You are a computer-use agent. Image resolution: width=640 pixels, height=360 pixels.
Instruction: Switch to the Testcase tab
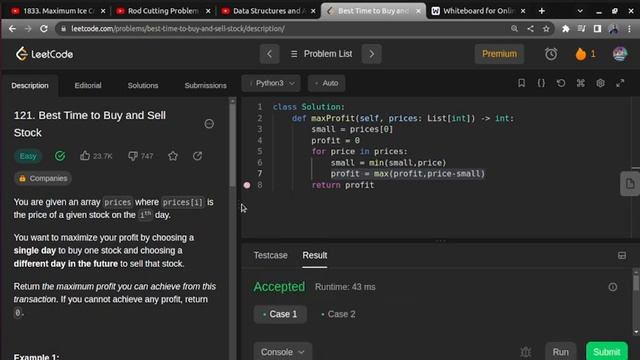[270, 255]
